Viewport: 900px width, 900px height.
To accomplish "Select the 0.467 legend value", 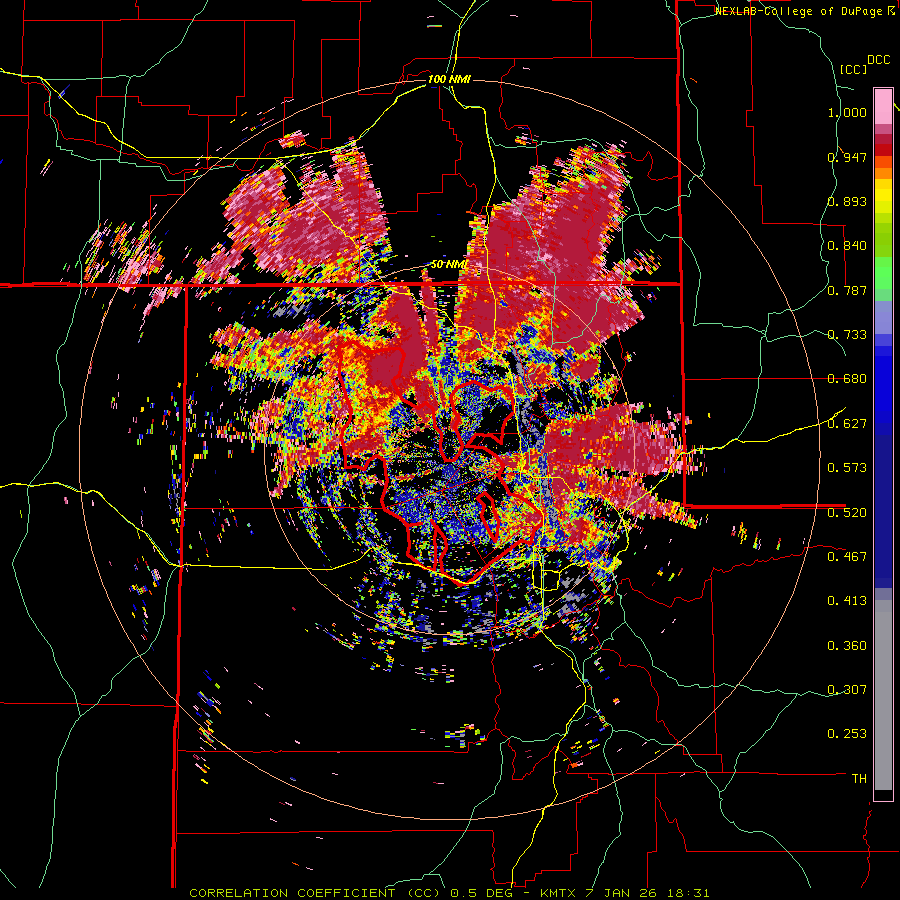I will (x=847, y=556).
